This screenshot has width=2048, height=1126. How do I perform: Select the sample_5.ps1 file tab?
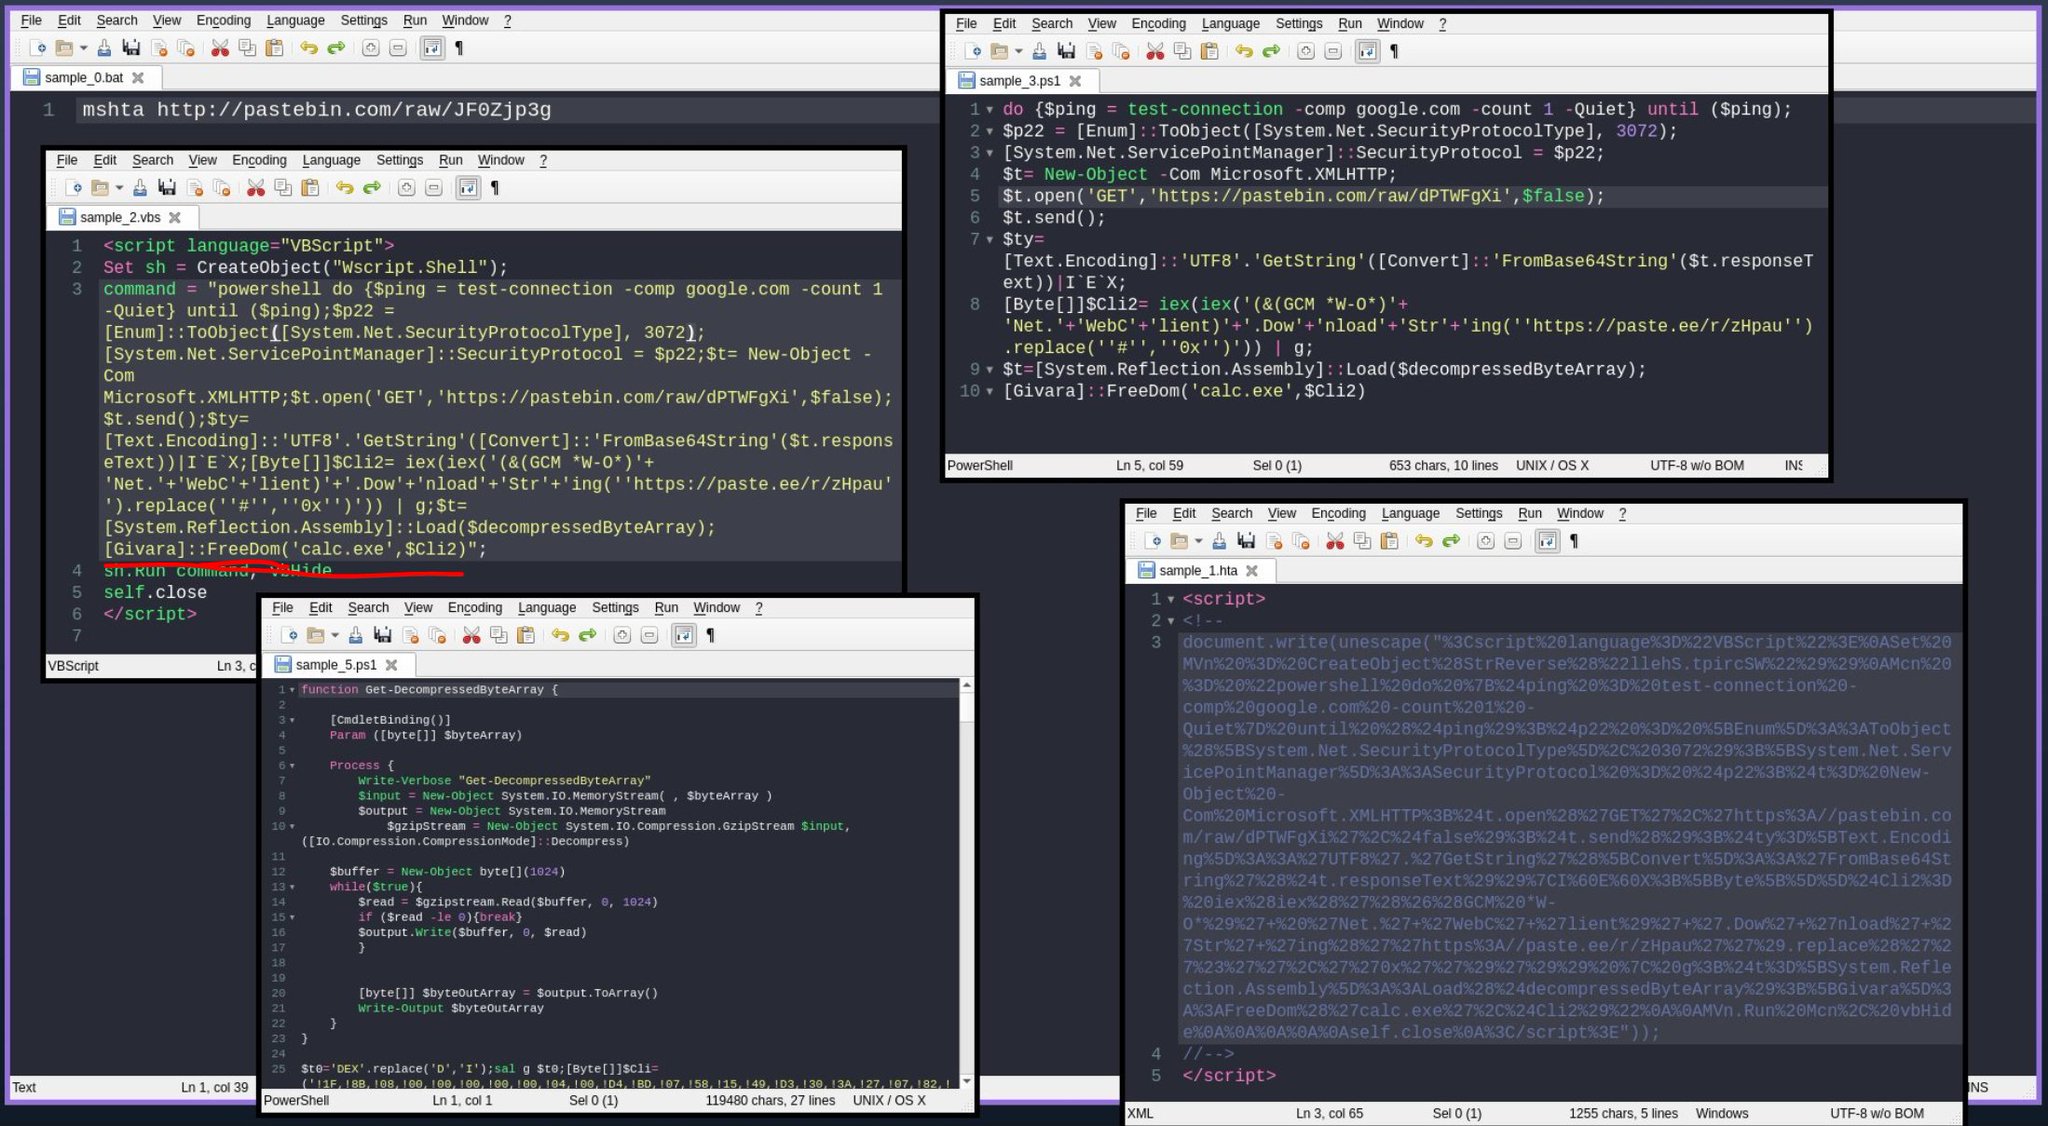pyautogui.click(x=335, y=665)
